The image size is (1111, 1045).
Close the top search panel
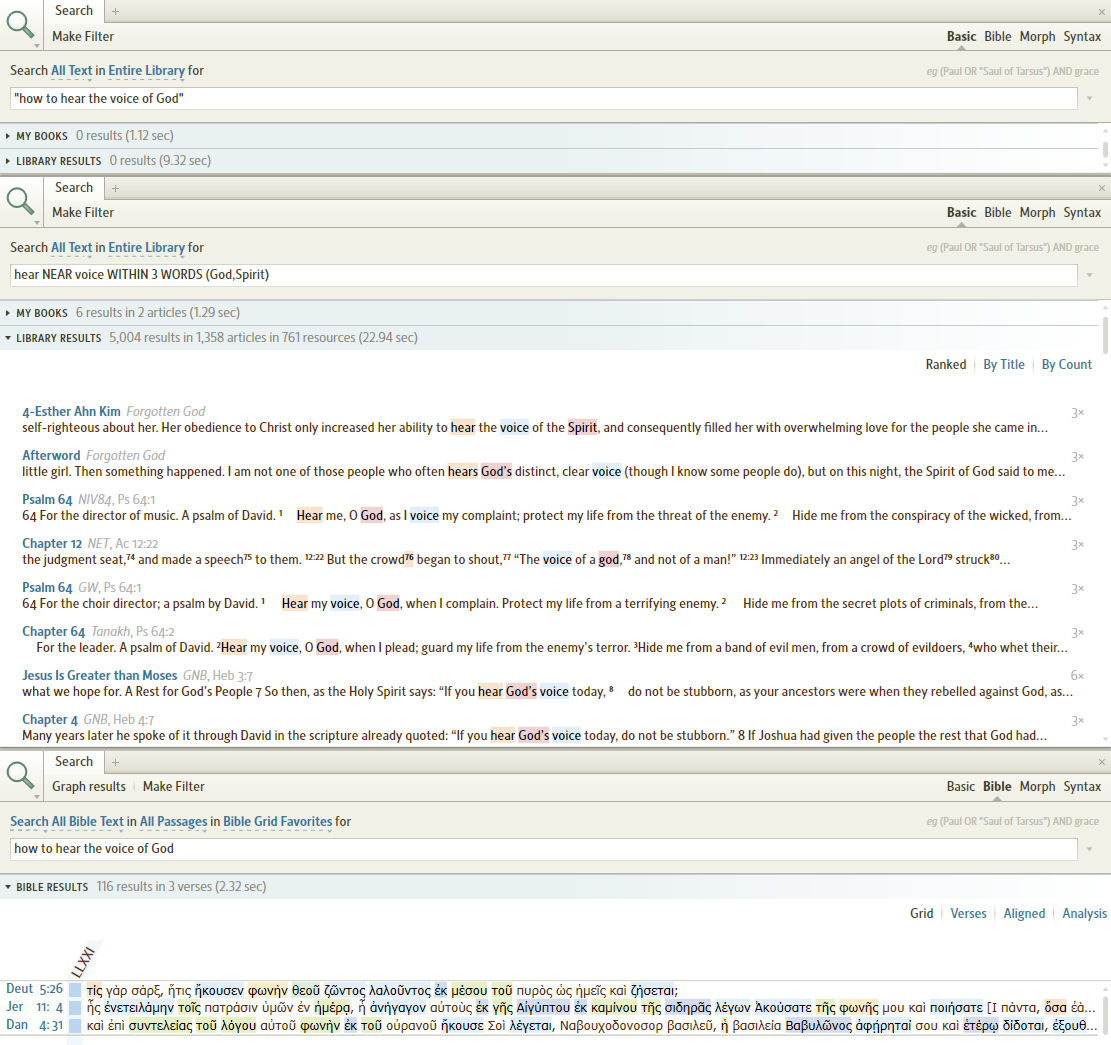[x=1102, y=12]
